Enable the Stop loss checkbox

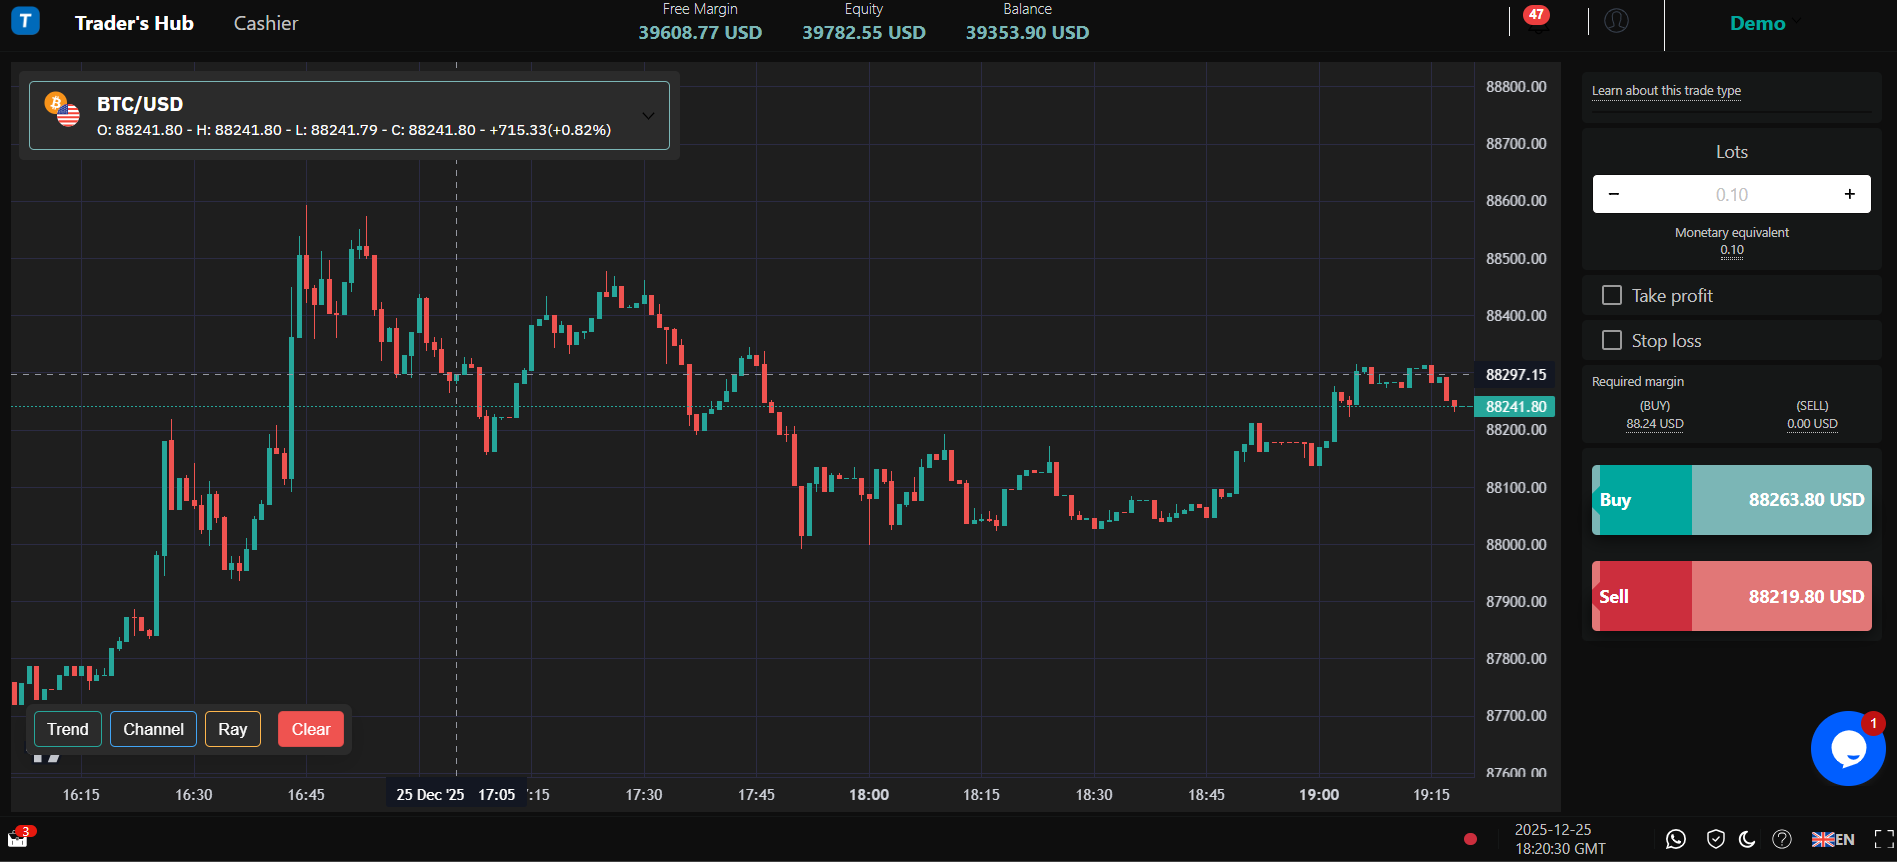(x=1612, y=340)
